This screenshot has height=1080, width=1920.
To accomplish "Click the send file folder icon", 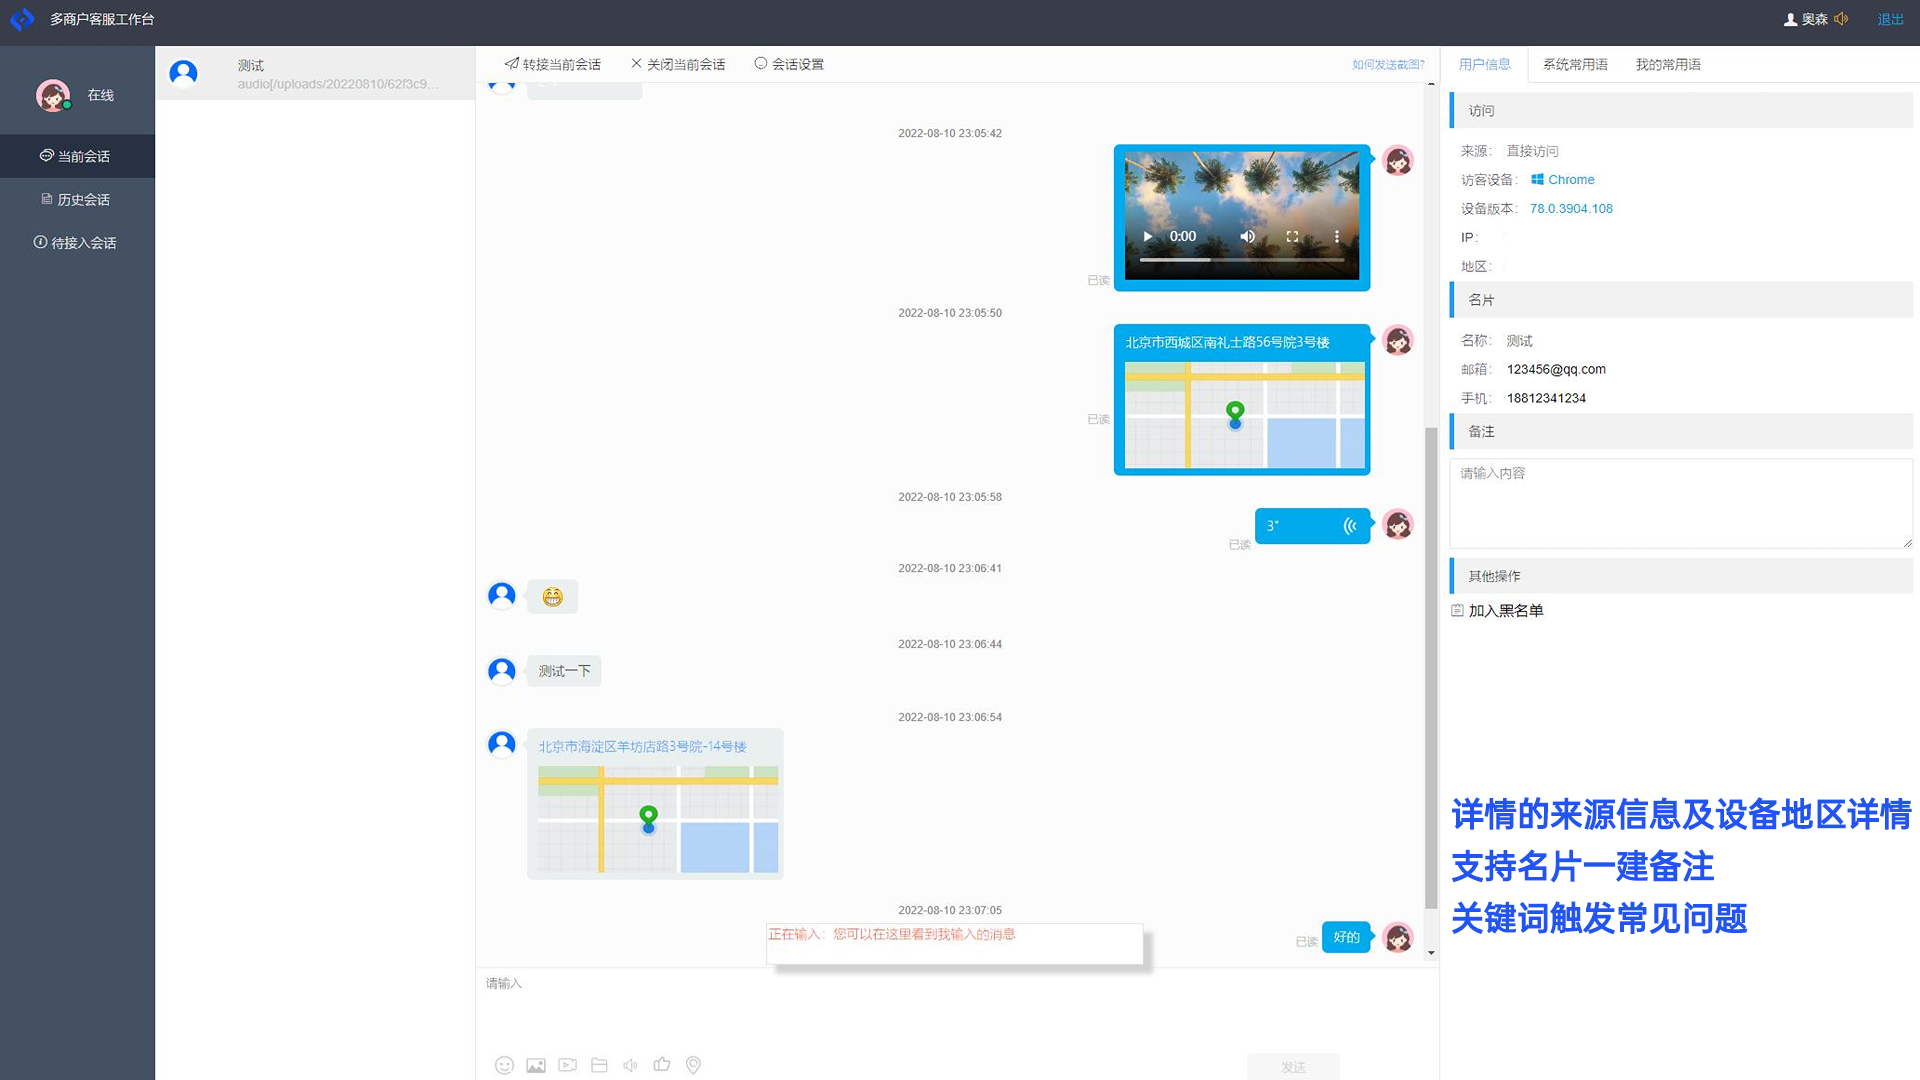I will click(x=599, y=1065).
